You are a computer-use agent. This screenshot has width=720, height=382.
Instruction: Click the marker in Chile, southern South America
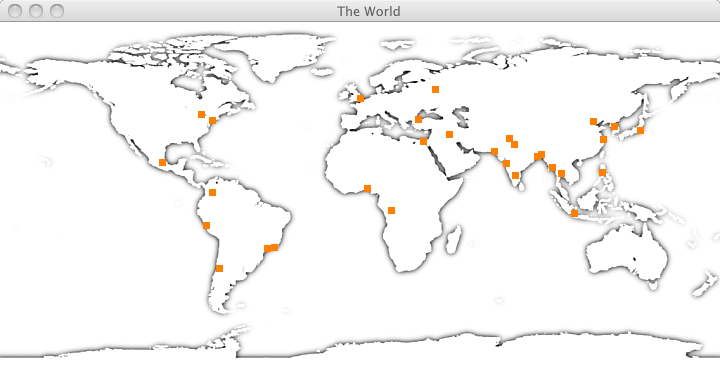(219, 269)
